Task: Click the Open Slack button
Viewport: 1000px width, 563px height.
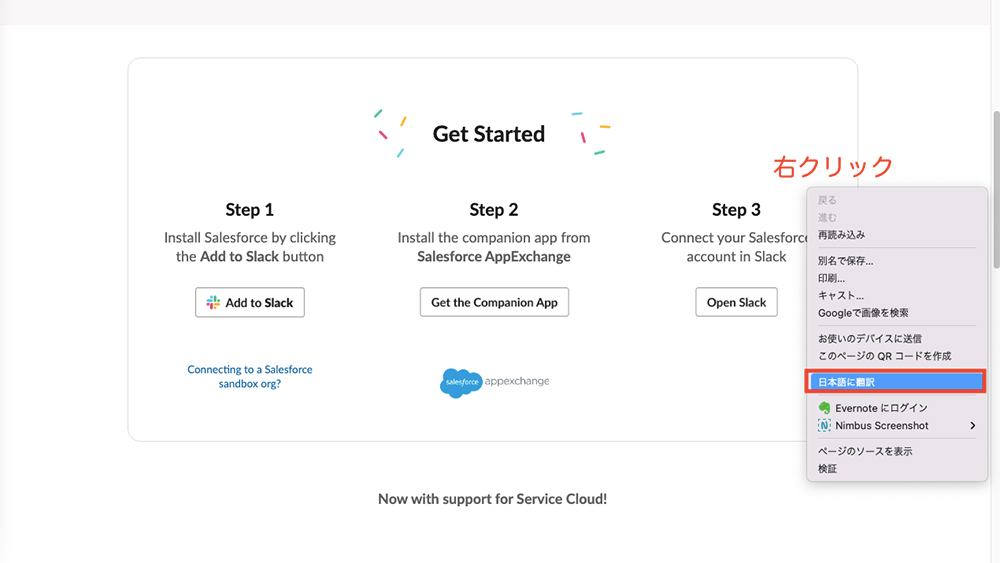Action: [x=736, y=302]
